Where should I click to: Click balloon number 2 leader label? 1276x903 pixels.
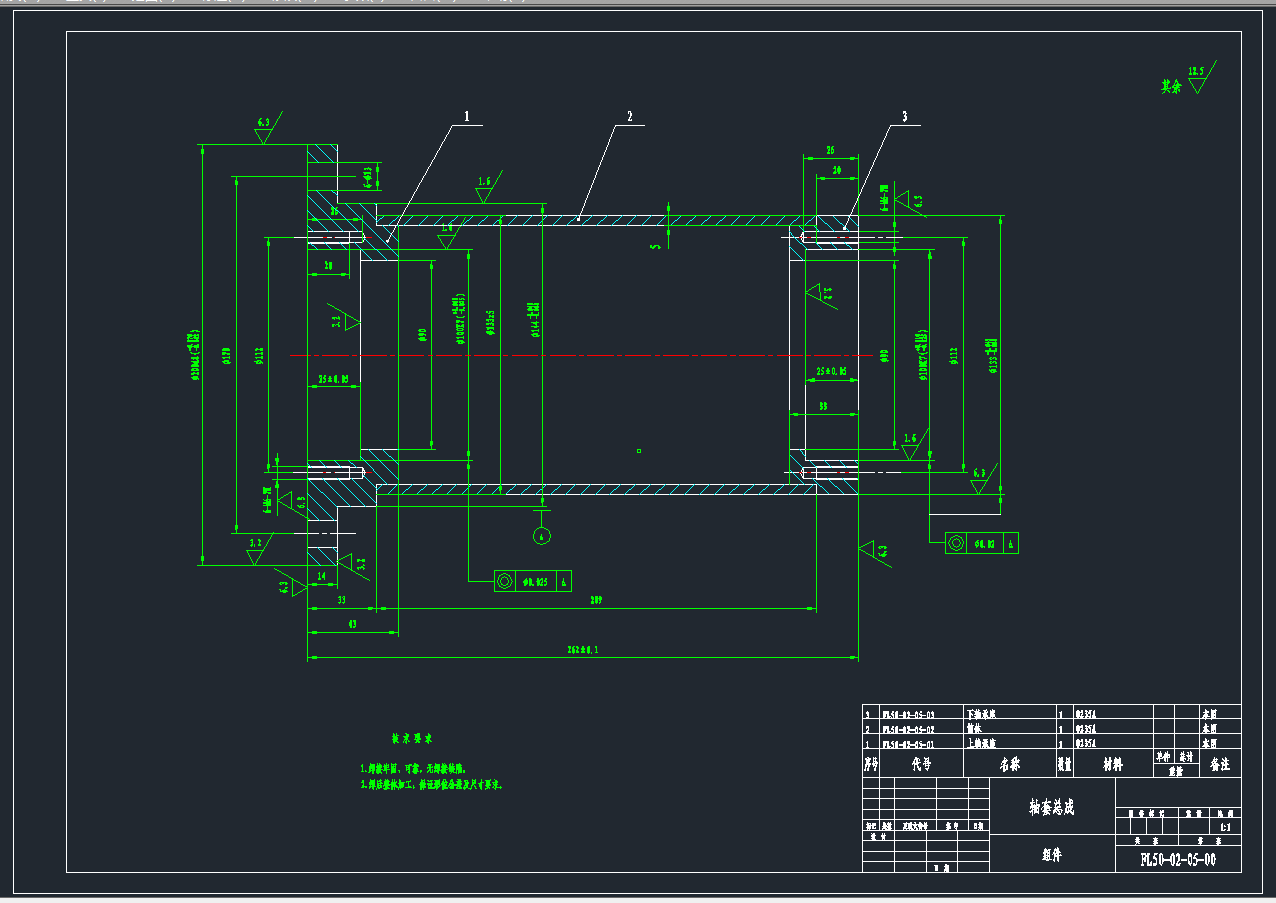[x=629, y=117]
